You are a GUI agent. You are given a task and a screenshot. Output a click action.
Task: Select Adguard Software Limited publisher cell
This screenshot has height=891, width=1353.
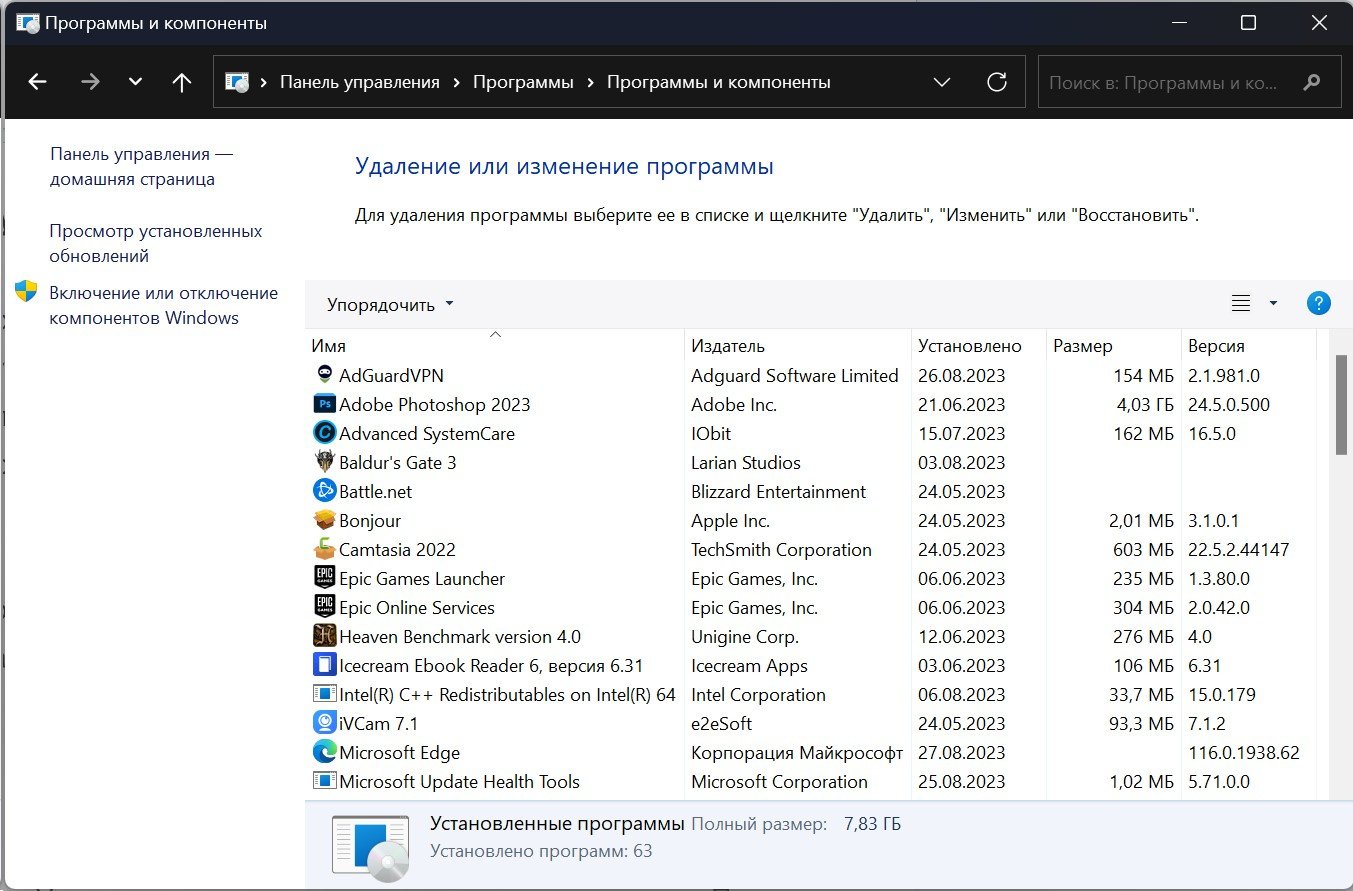795,376
